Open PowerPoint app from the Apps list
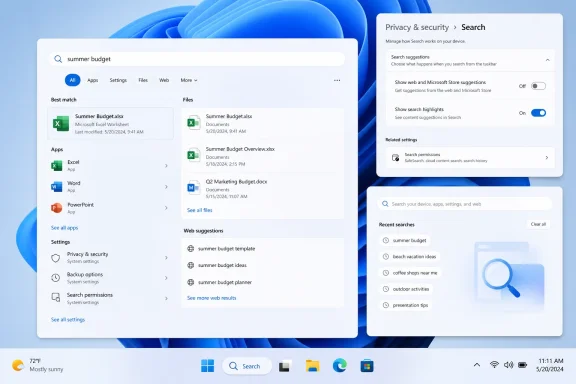Screen dimensions: 576x384 coord(110,208)
